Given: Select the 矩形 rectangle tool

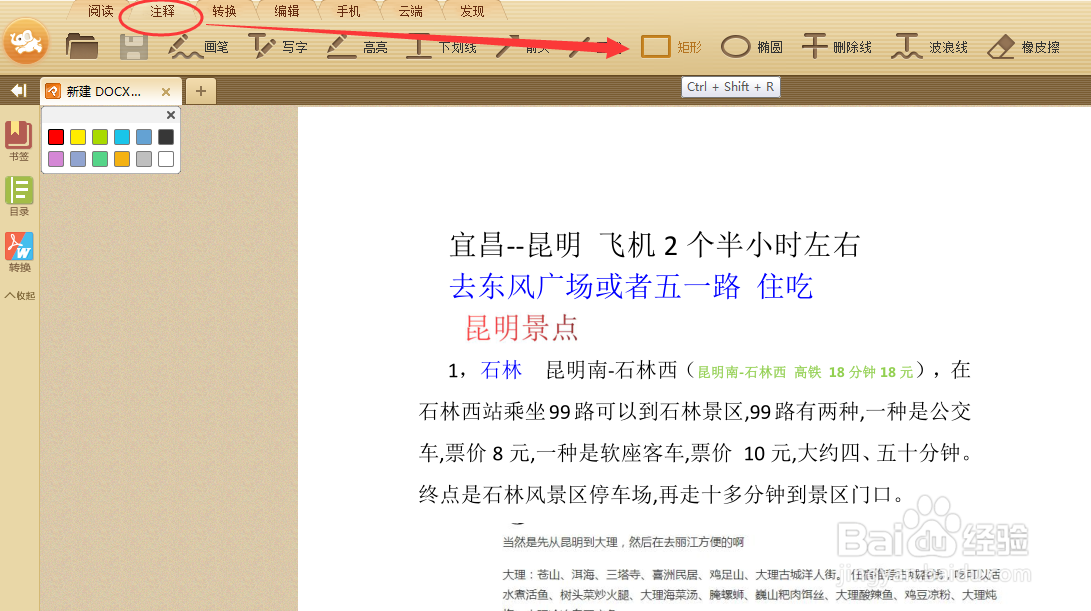Looking at the screenshot, I should [671, 47].
